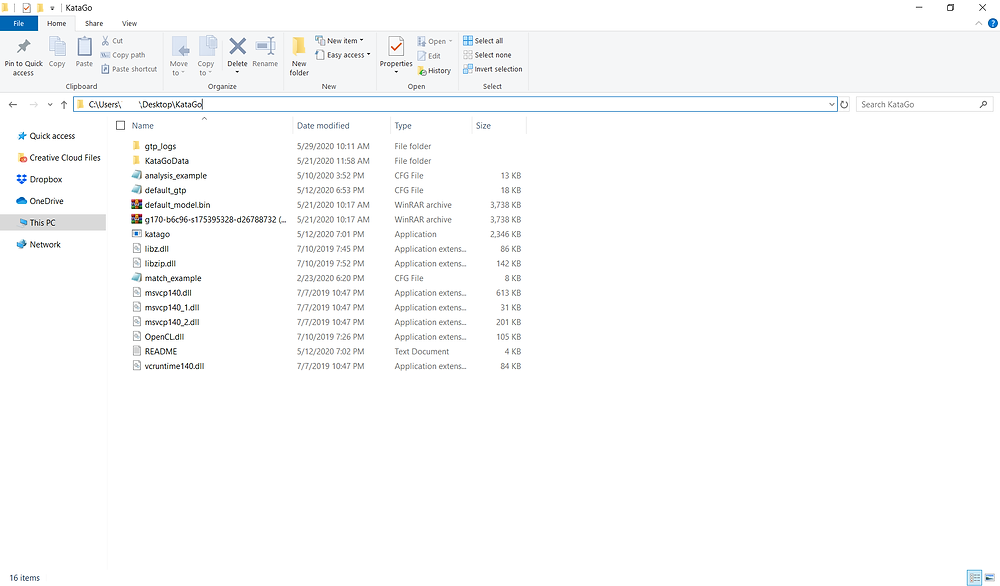Viewport: 1000px width, 586px height.
Task: Click Select none in ribbon
Action: click(x=487, y=55)
